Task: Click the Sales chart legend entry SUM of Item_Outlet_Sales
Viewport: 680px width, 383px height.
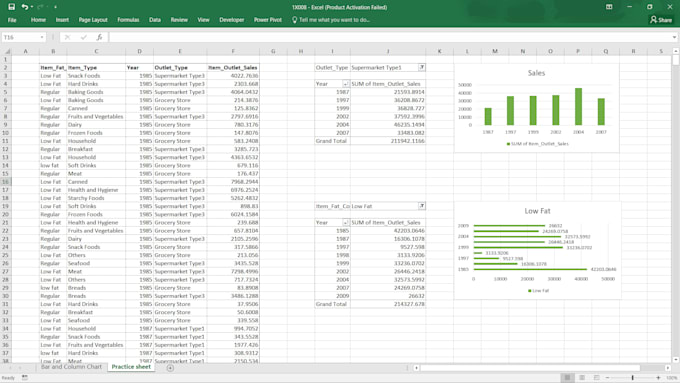Action: (537, 144)
